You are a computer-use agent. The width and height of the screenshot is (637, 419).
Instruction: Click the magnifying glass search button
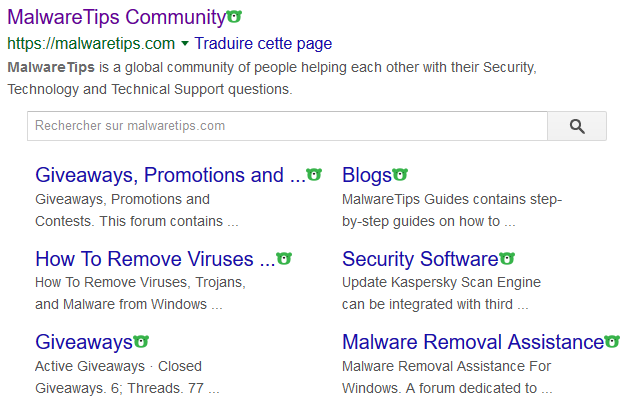(577, 126)
